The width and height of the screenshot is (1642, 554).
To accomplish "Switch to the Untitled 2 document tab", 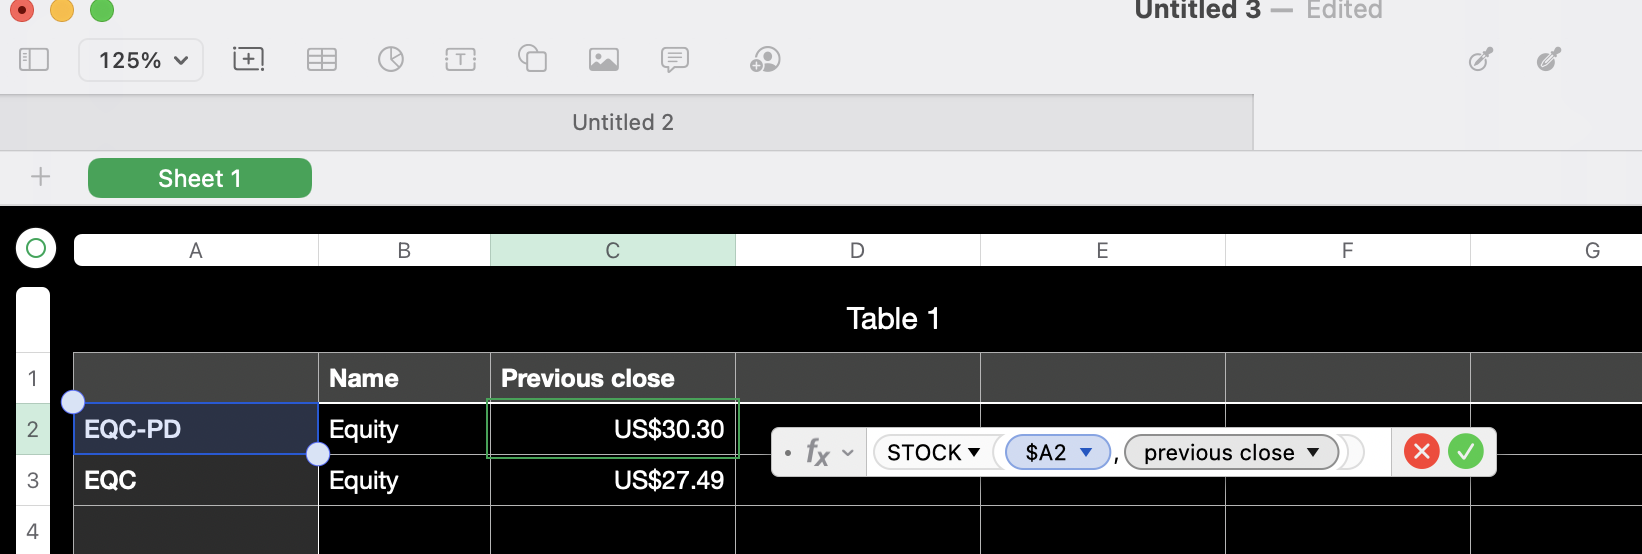I will click(623, 122).
